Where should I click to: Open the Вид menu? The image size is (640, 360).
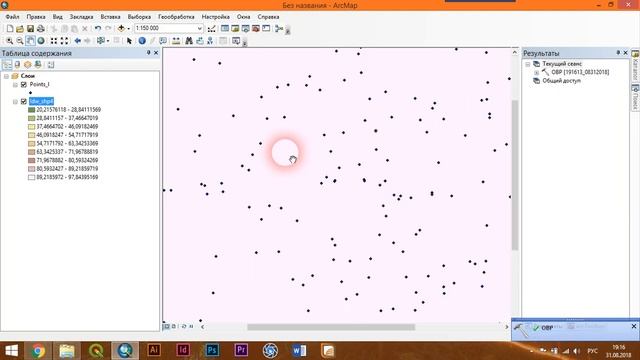(58, 17)
